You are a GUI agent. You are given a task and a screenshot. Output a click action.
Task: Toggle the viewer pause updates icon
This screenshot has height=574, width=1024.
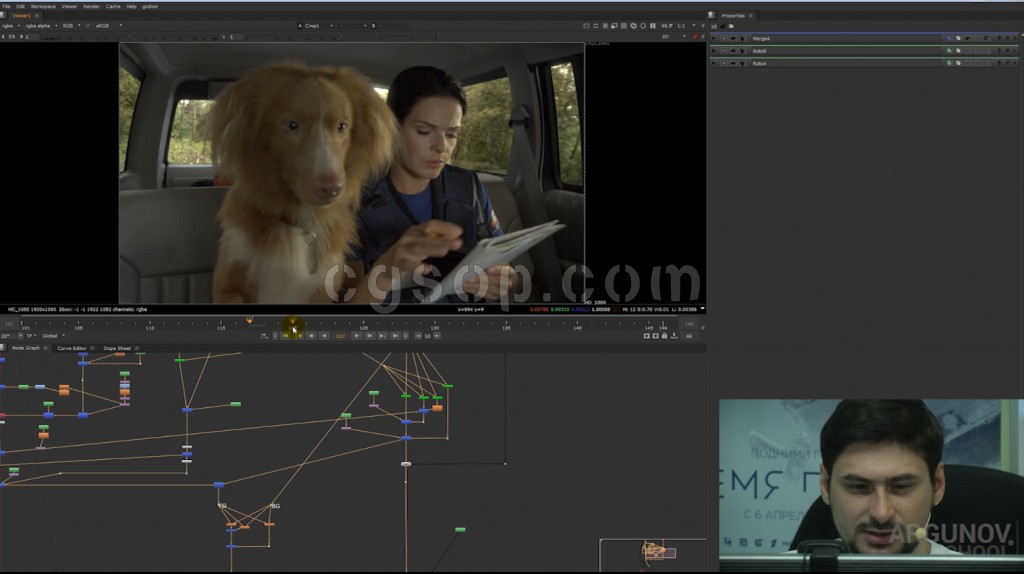coord(652,25)
